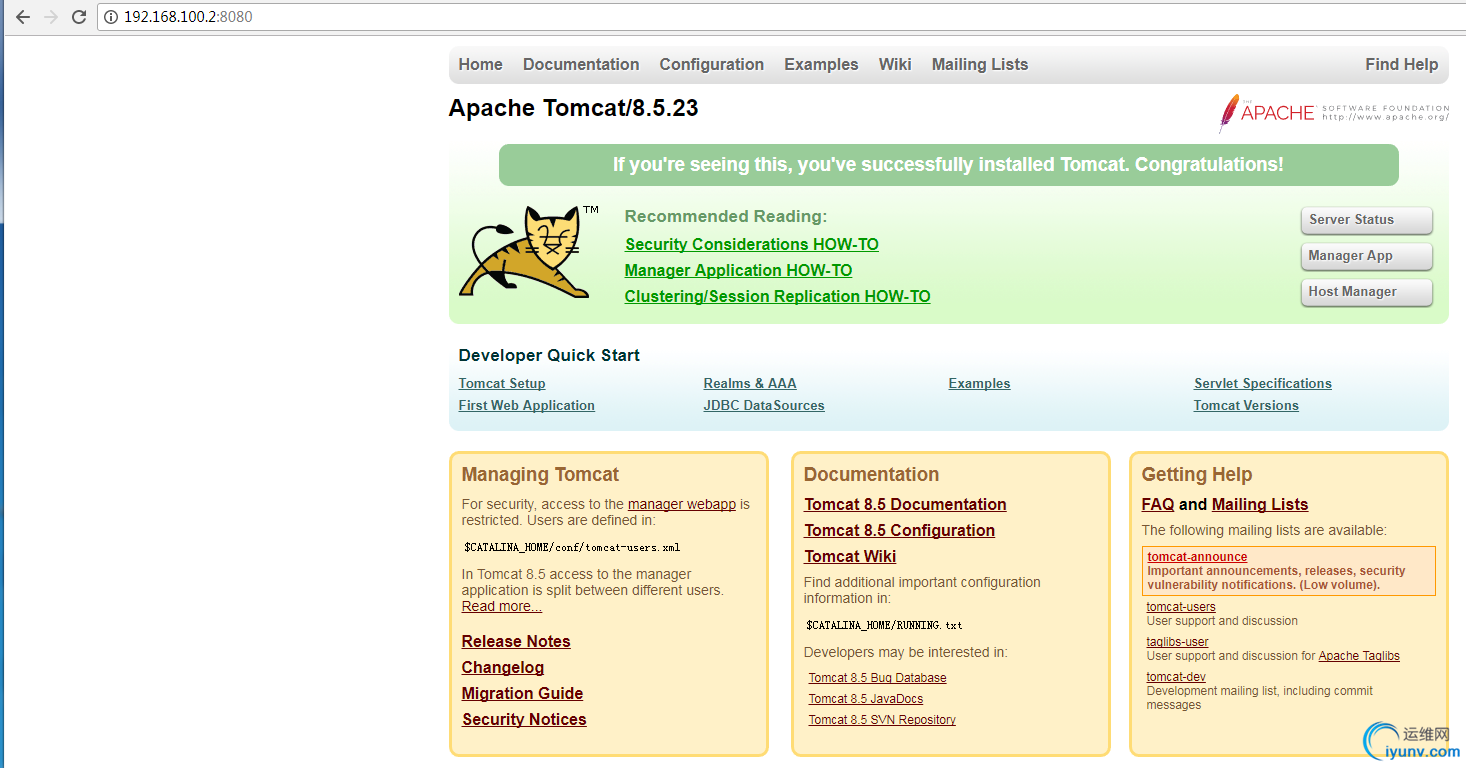Open the Tomcat Setup link
1466x768 pixels.
pyautogui.click(x=502, y=383)
